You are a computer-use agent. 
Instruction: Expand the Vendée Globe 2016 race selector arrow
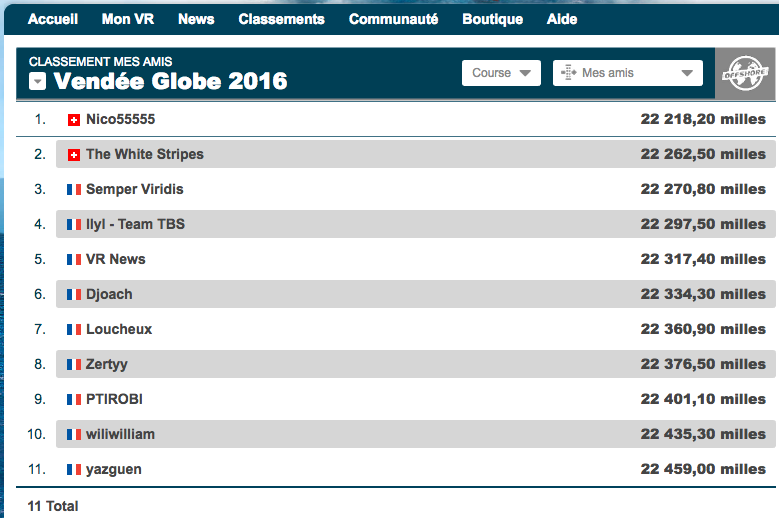coord(37,82)
